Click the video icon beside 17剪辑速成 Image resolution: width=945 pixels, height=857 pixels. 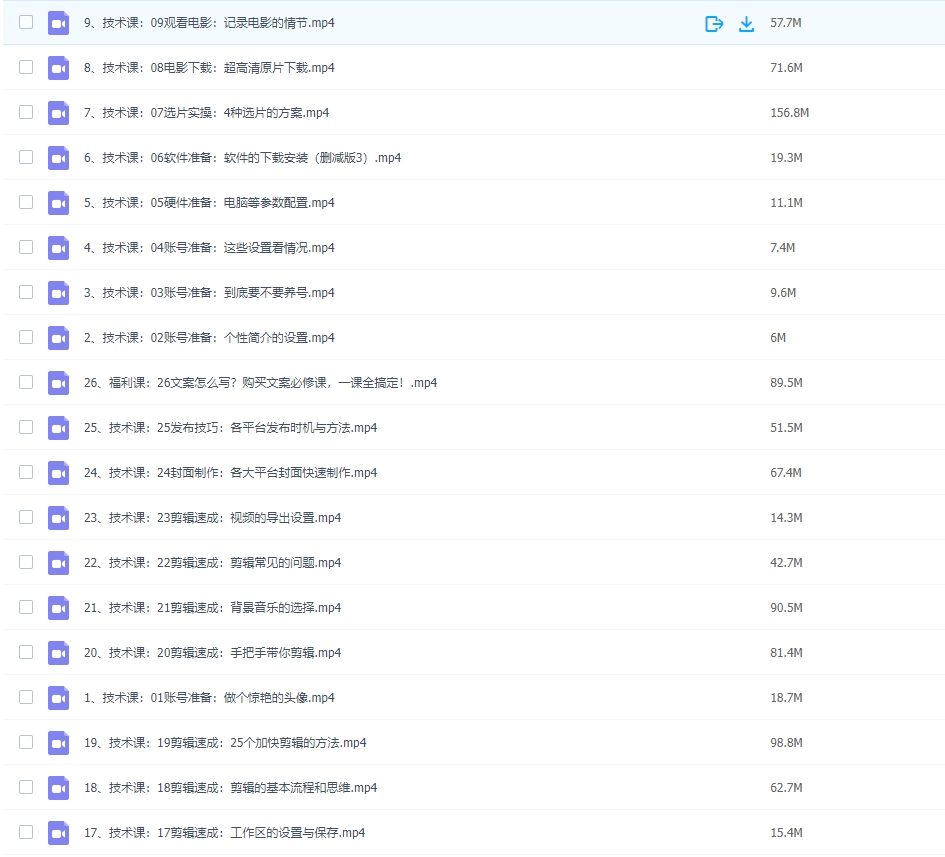[x=58, y=832]
